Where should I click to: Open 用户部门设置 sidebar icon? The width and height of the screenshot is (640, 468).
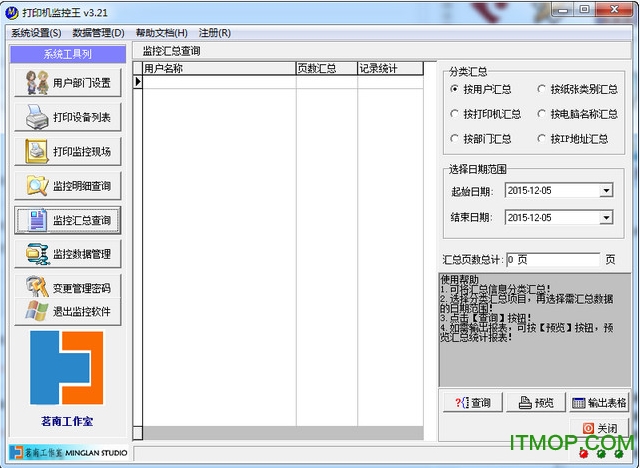coord(37,82)
